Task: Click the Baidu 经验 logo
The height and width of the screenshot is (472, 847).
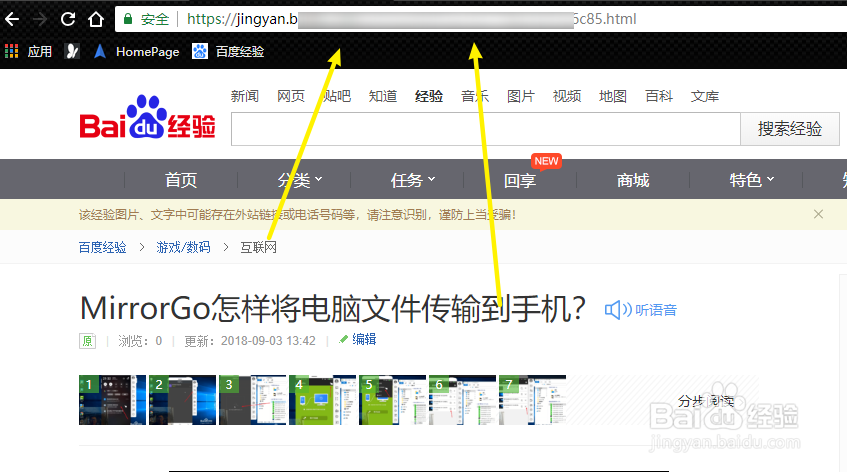Action: point(147,117)
